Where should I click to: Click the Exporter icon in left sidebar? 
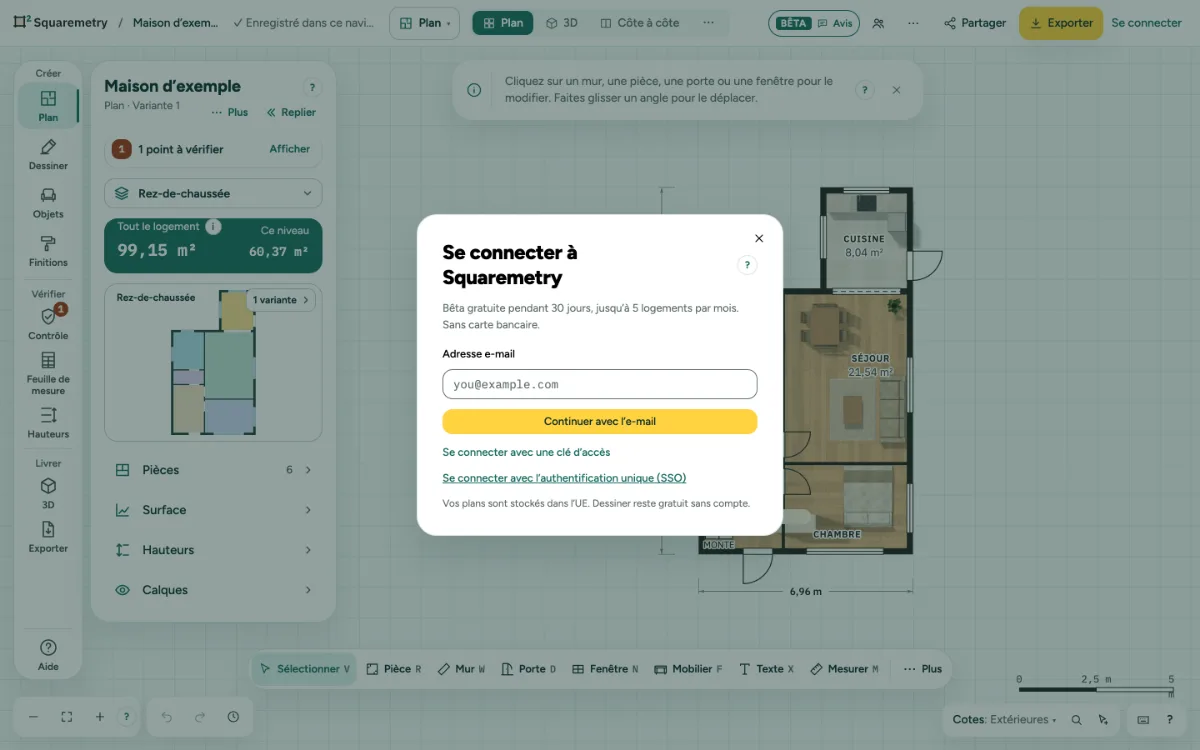48,536
